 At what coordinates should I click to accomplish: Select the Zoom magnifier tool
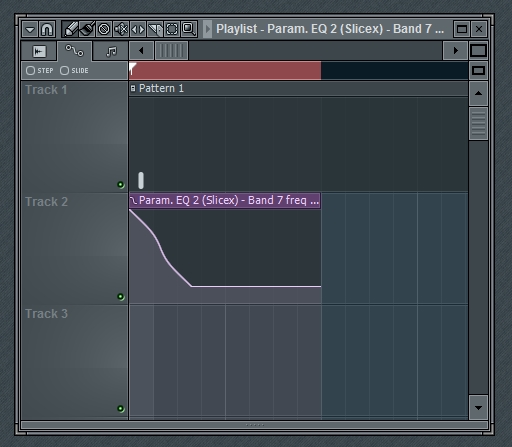tap(189, 29)
